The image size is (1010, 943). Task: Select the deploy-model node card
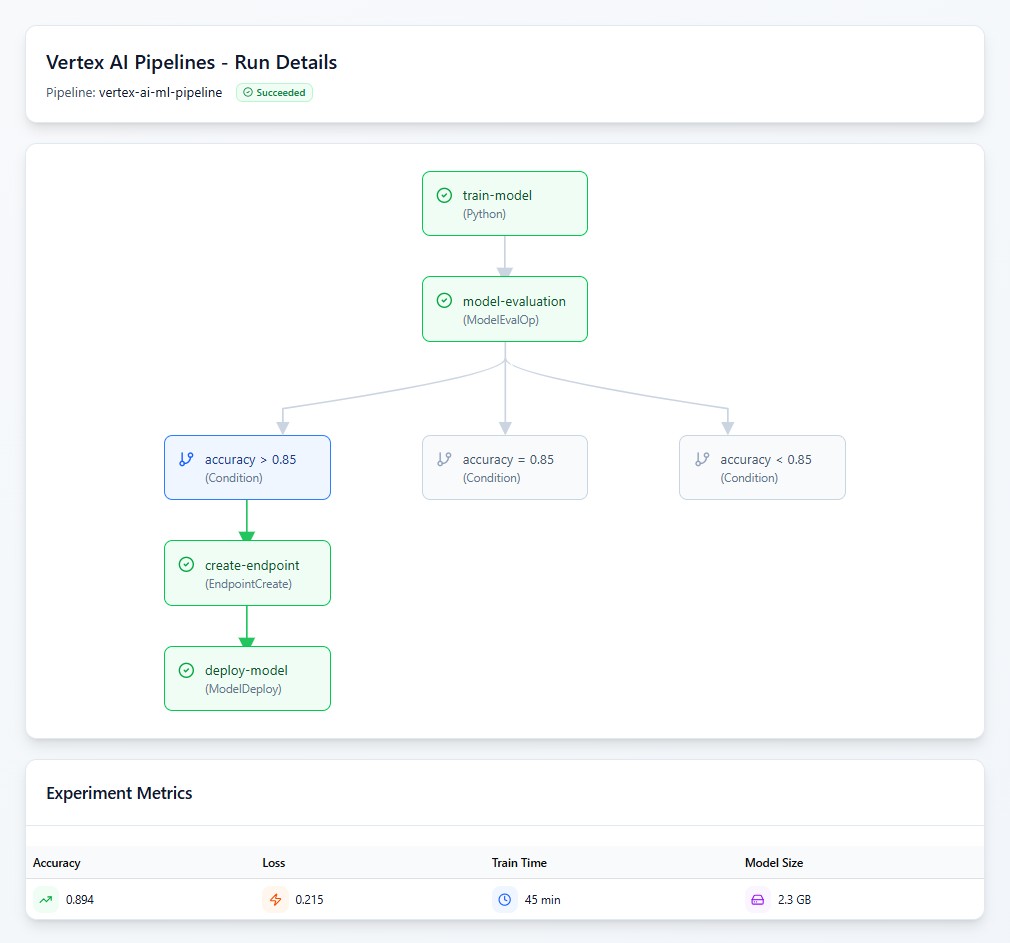click(x=247, y=678)
